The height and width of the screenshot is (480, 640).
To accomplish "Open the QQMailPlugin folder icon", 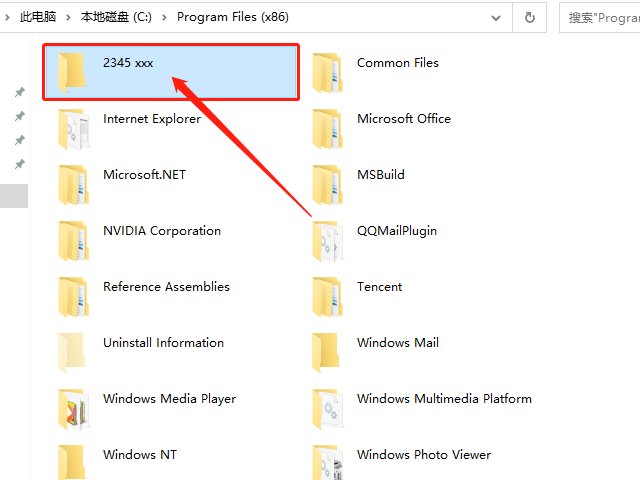I will pos(327,240).
